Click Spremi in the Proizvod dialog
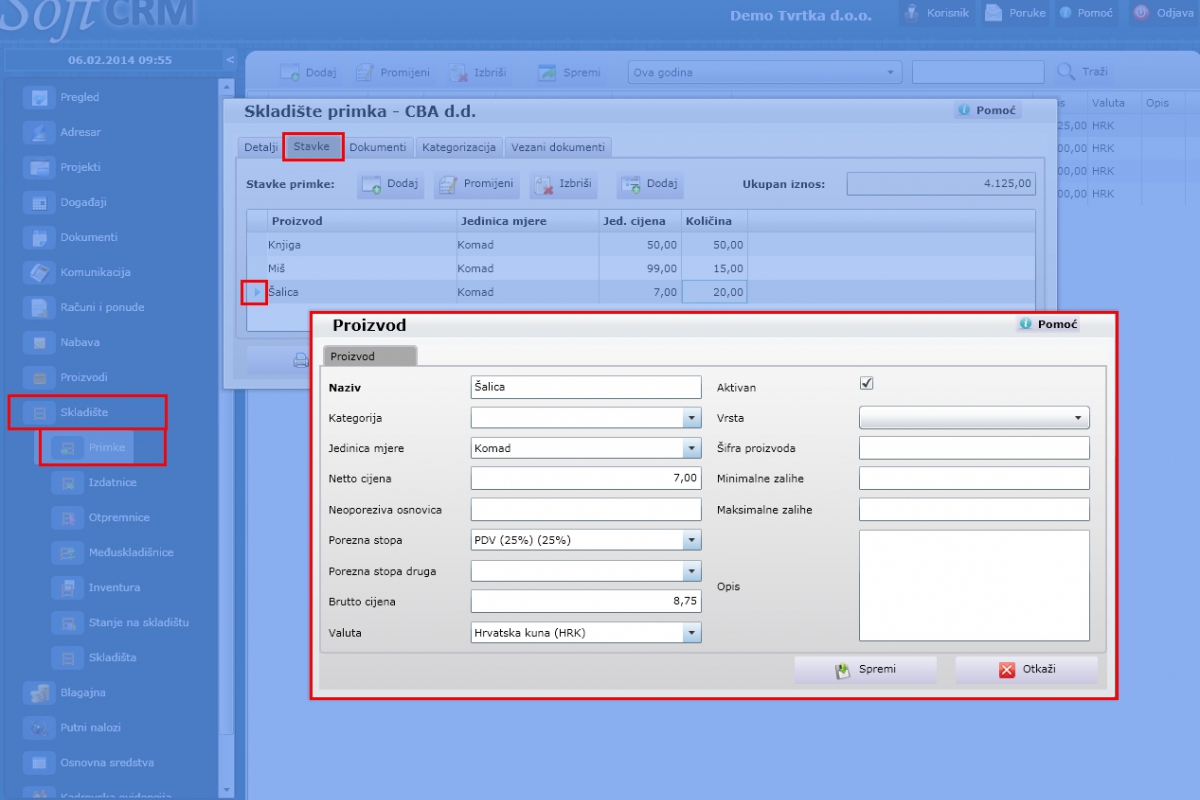This screenshot has height=800, width=1200. point(866,670)
